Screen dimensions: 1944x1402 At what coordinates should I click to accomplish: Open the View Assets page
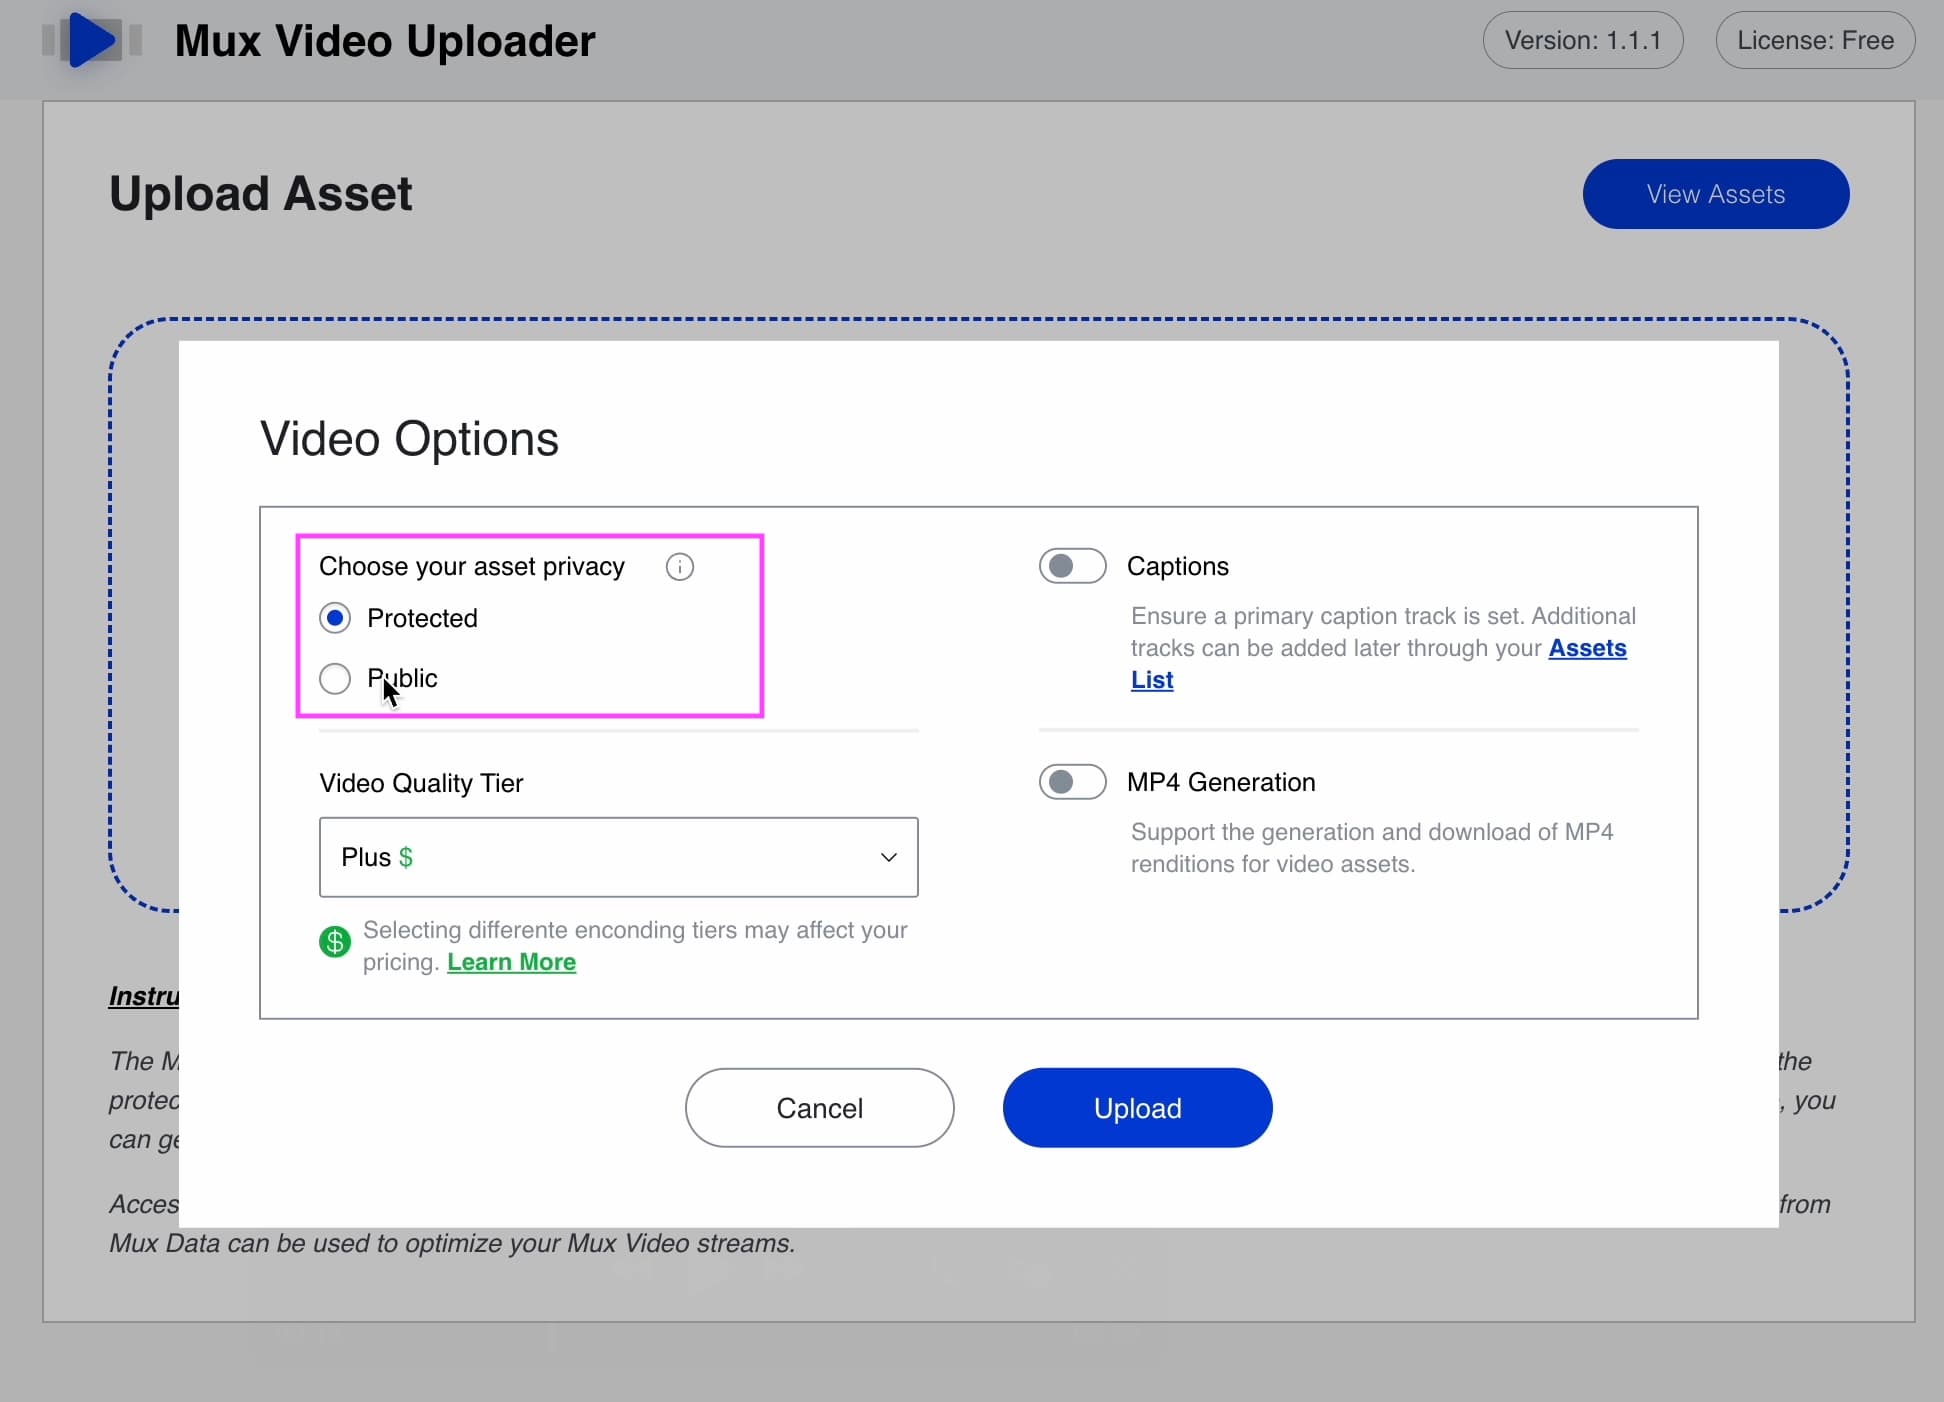(x=1715, y=194)
